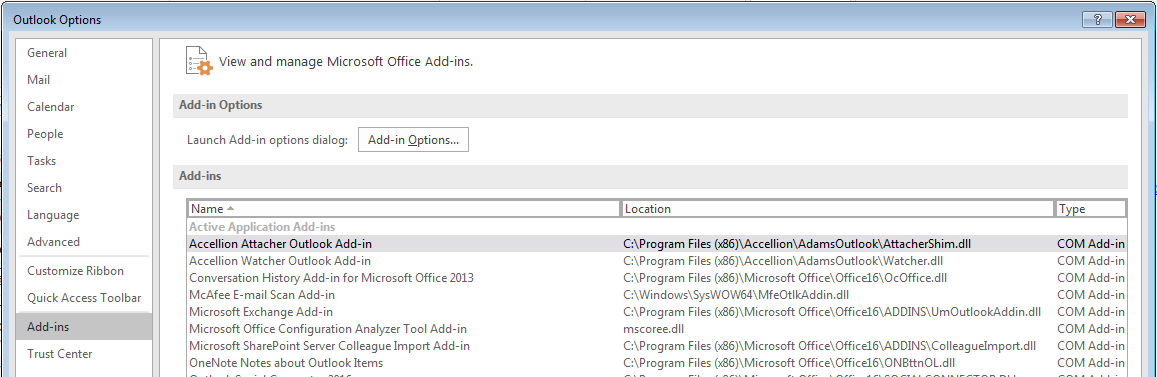This screenshot has height=377, width=1157.
Task: Click the ColleagueImport.dll location path
Action: [x=830, y=345]
